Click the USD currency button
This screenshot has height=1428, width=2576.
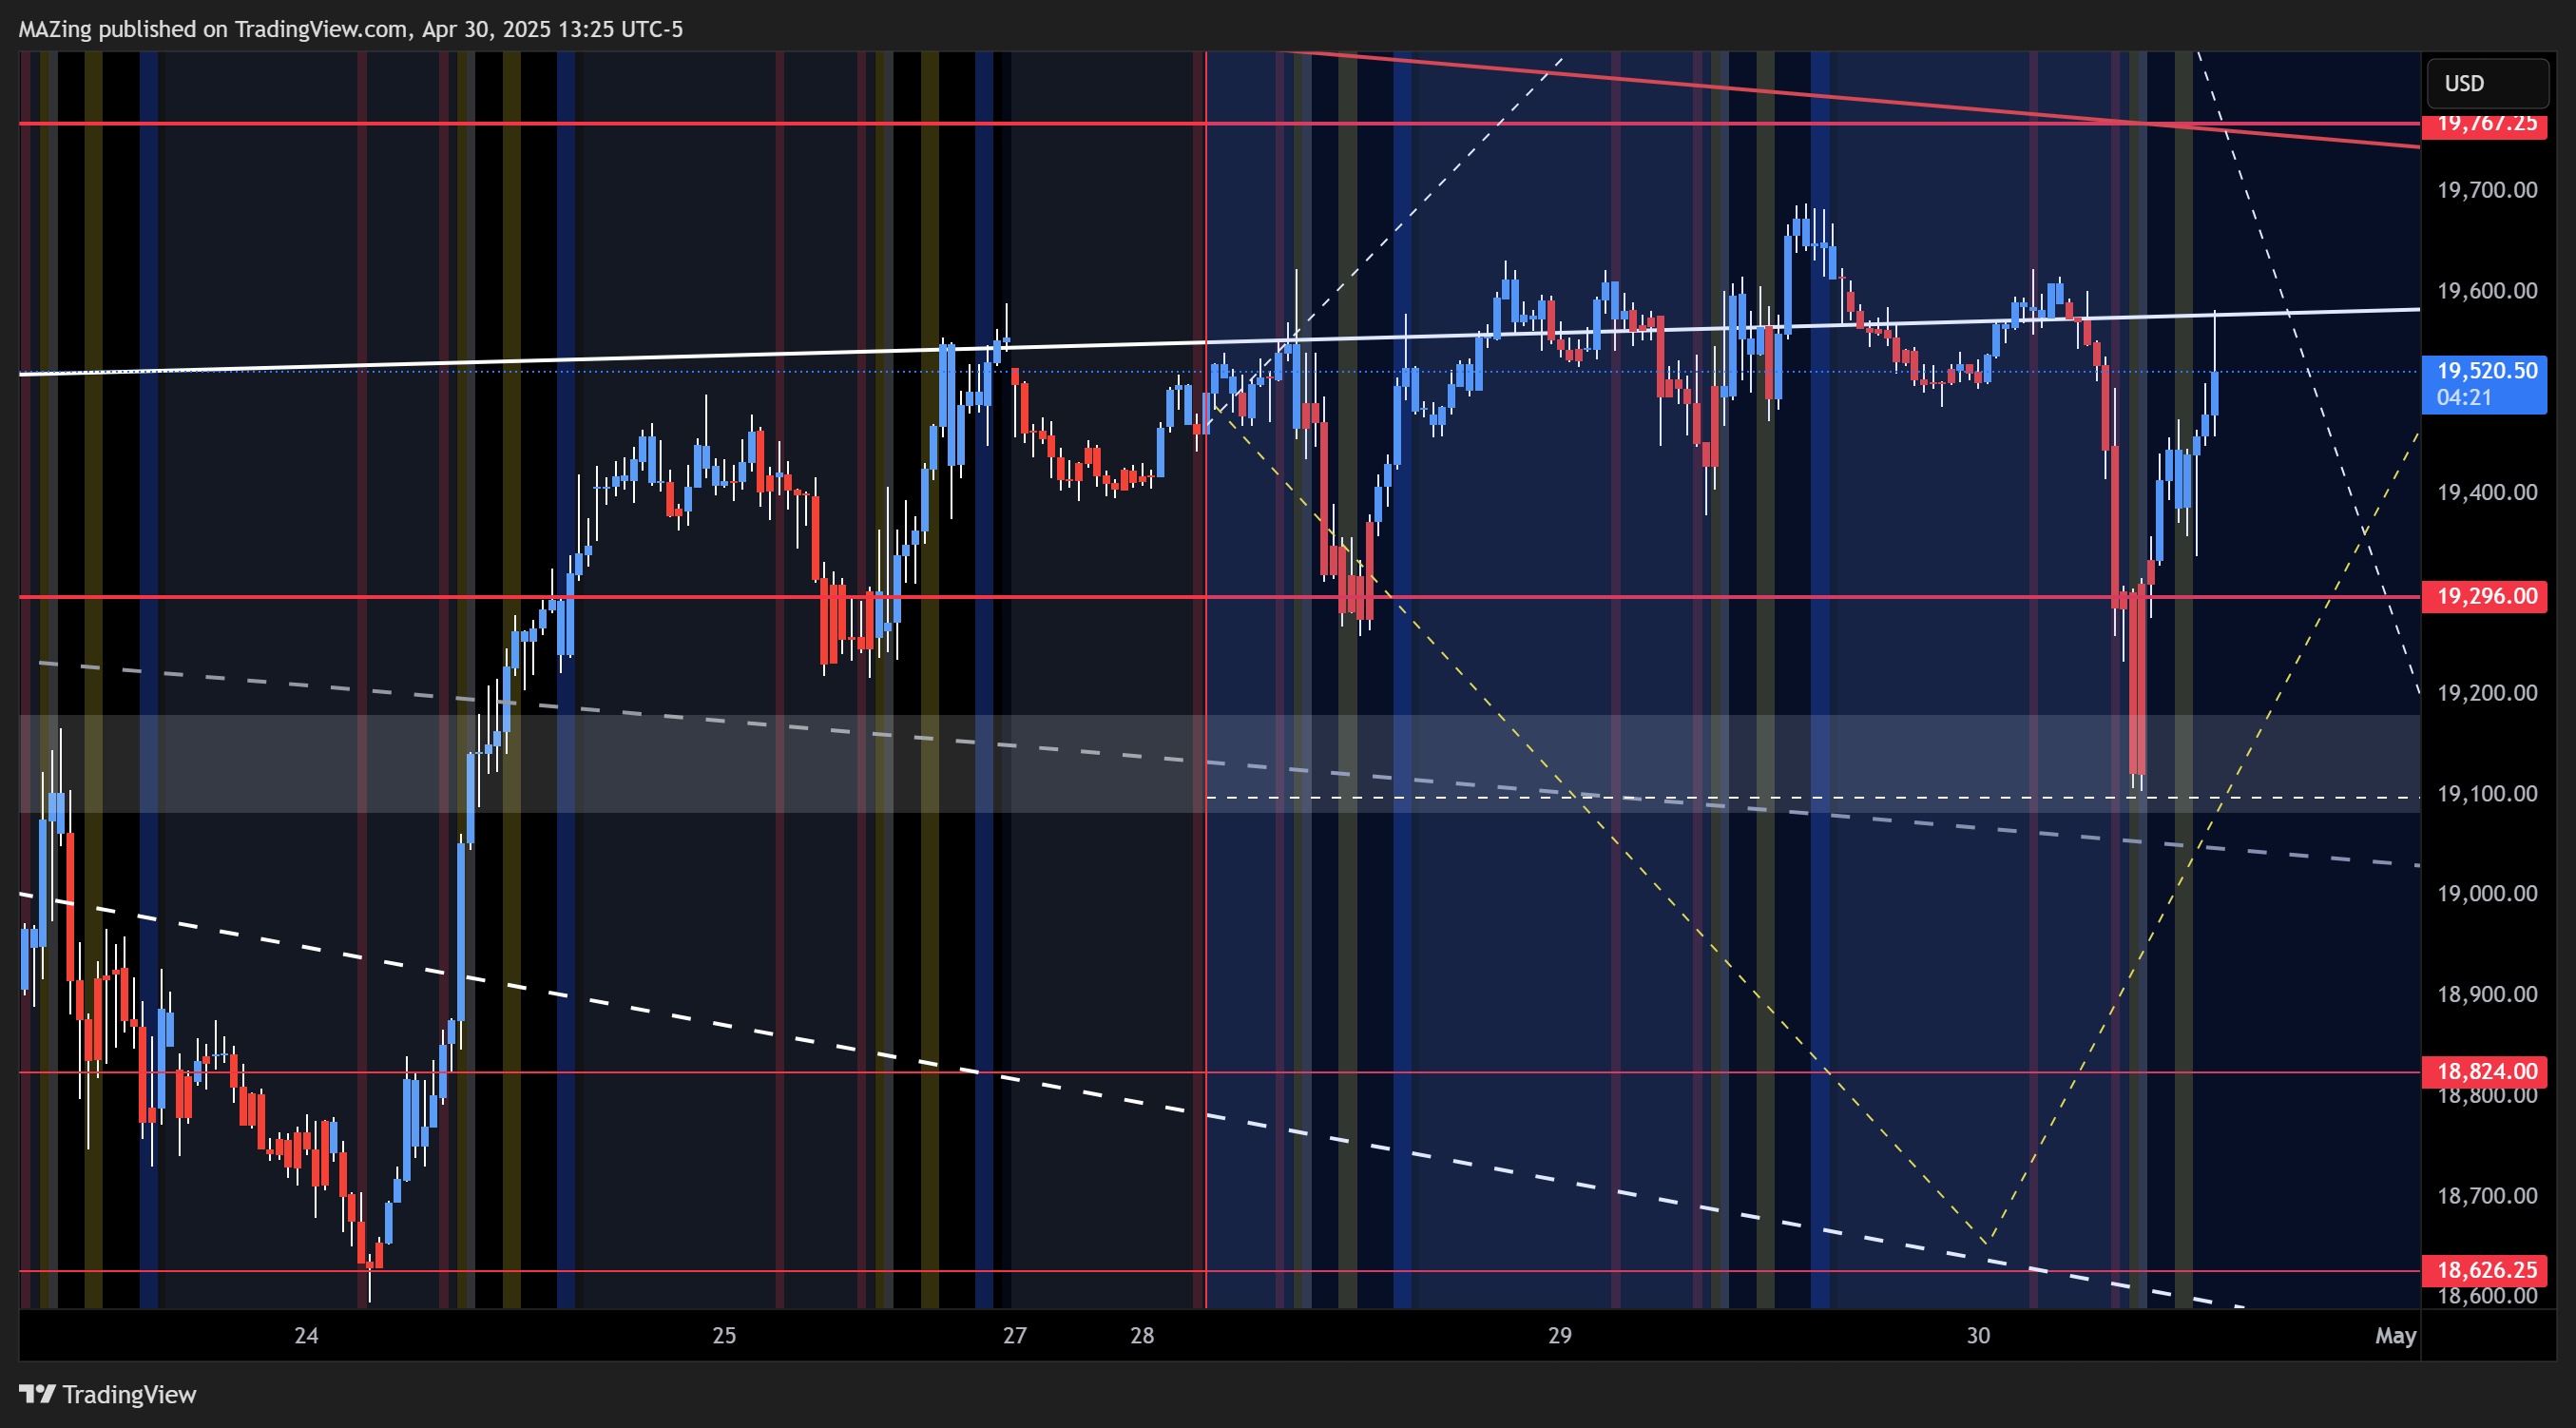(x=2486, y=84)
